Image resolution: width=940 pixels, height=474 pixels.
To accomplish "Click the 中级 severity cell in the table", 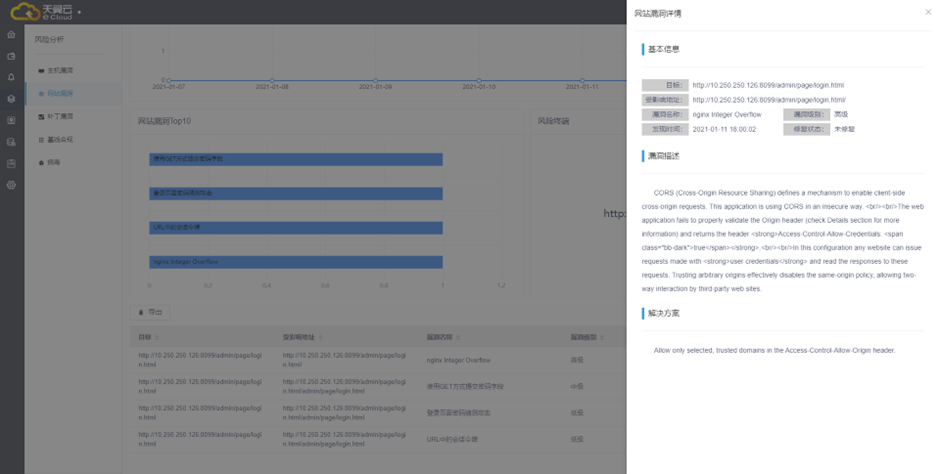I will (577, 387).
